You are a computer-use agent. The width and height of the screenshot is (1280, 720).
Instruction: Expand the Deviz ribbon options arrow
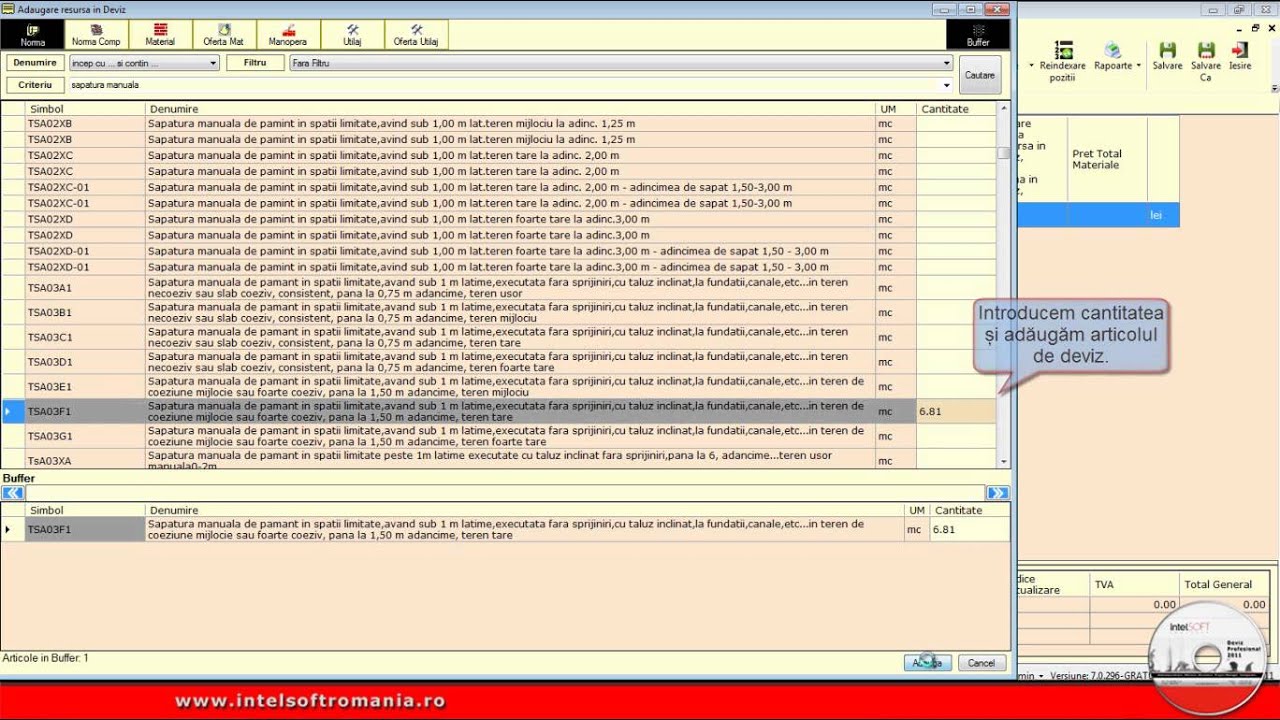(1274, 88)
